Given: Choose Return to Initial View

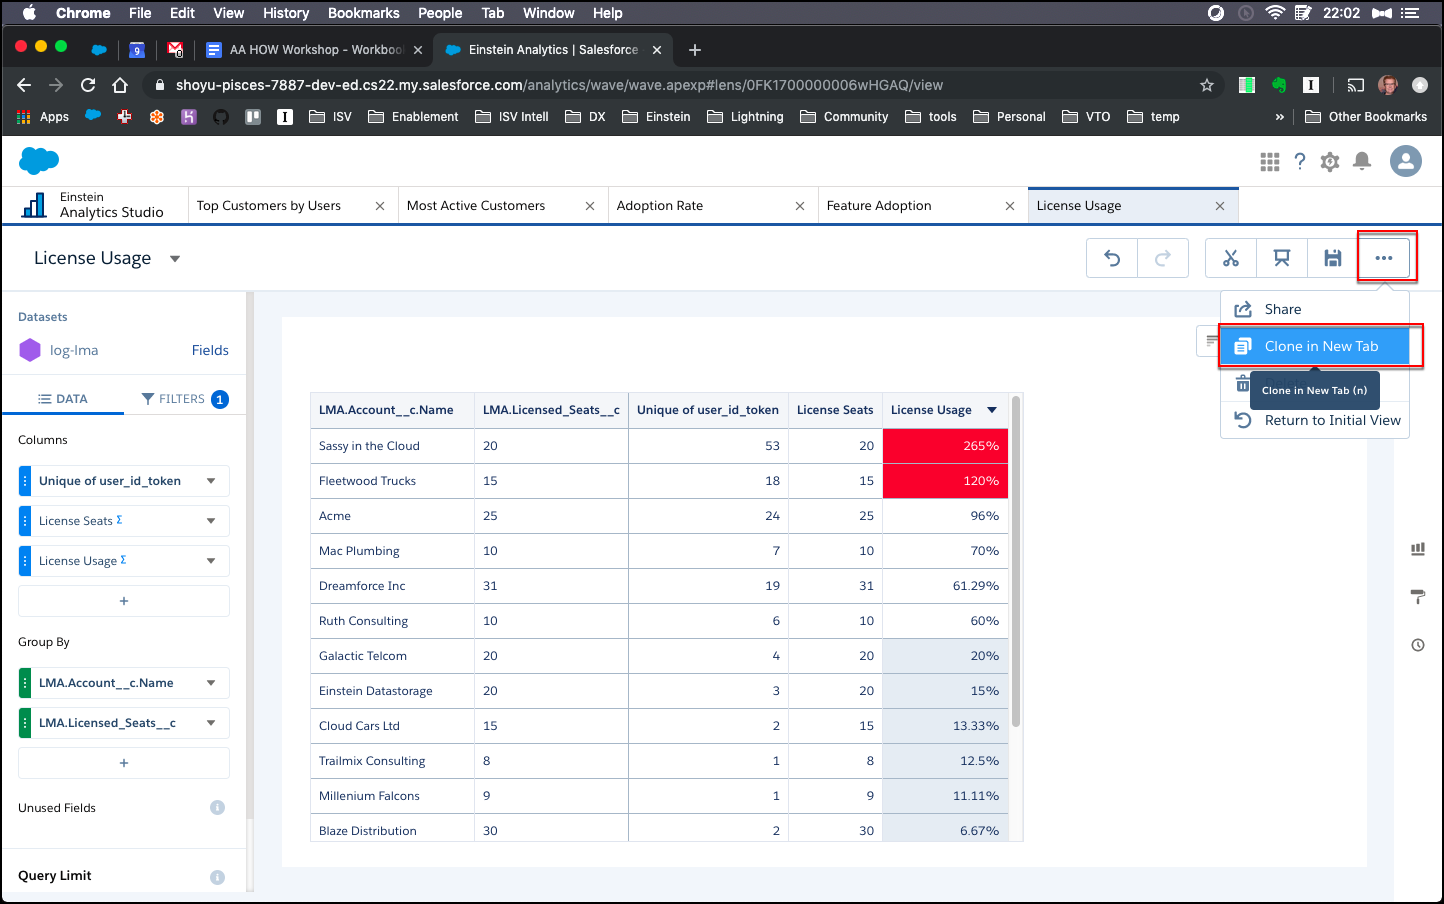Looking at the screenshot, I should 1315,420.
